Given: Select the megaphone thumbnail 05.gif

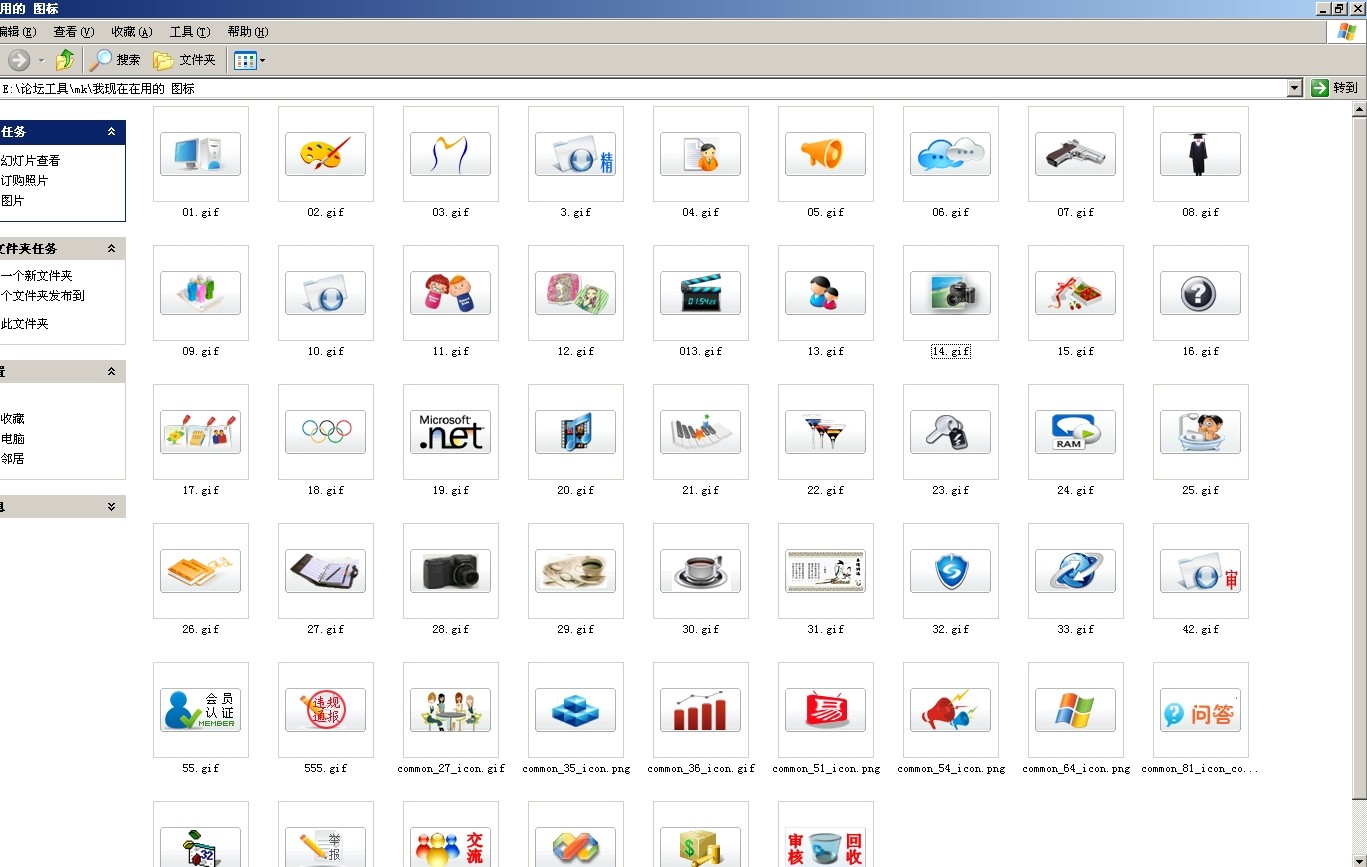Looking at the screenshot, I should tap(826, 154).
